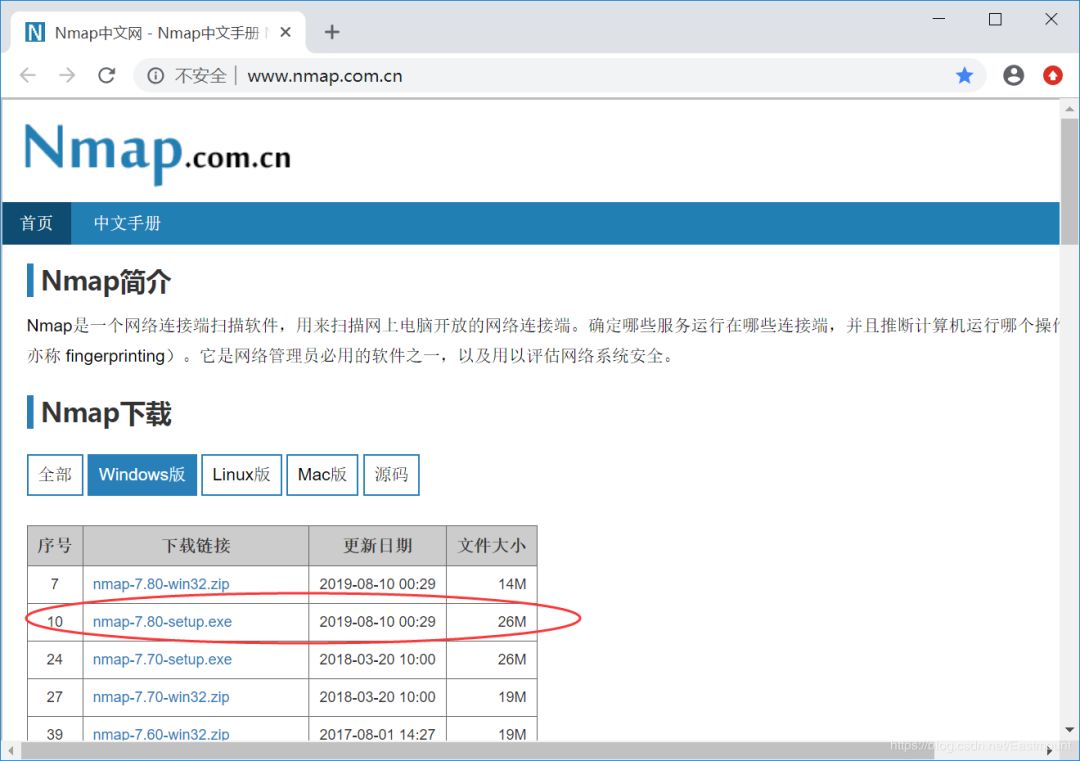The height and width of the screenshot is (761, 1080).
Task: Click the browser forward arrow
Action: pos(67,75)
